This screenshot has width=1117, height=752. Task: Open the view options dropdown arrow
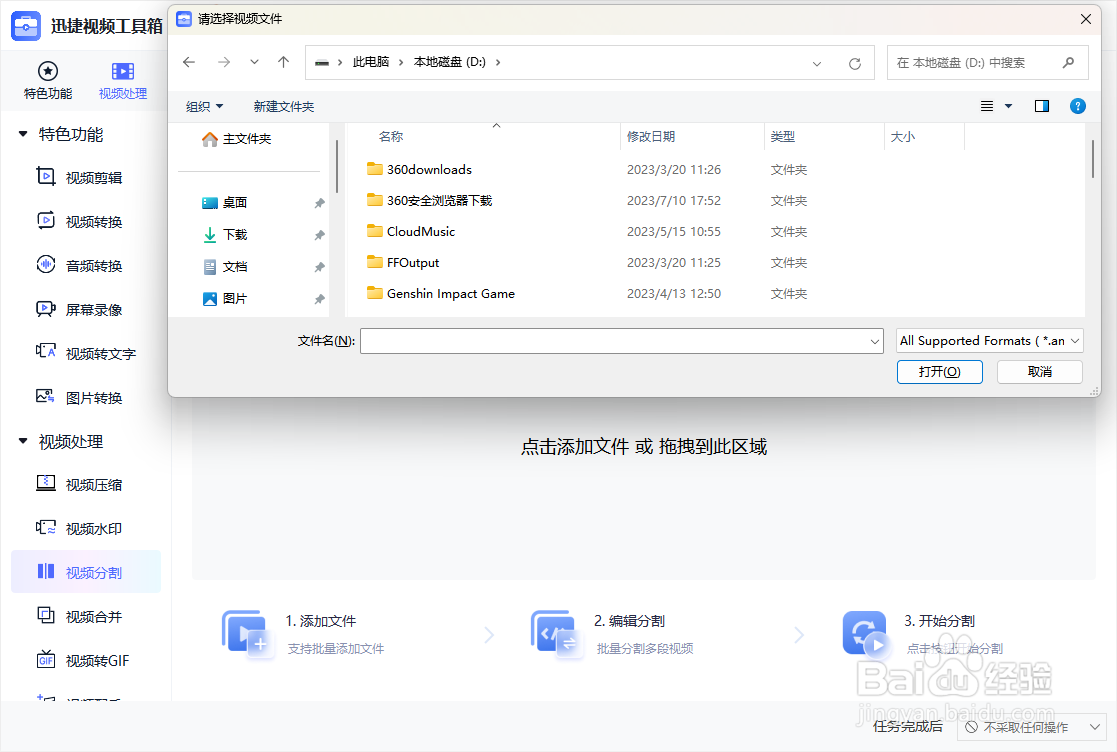(x=1008, y=106)
